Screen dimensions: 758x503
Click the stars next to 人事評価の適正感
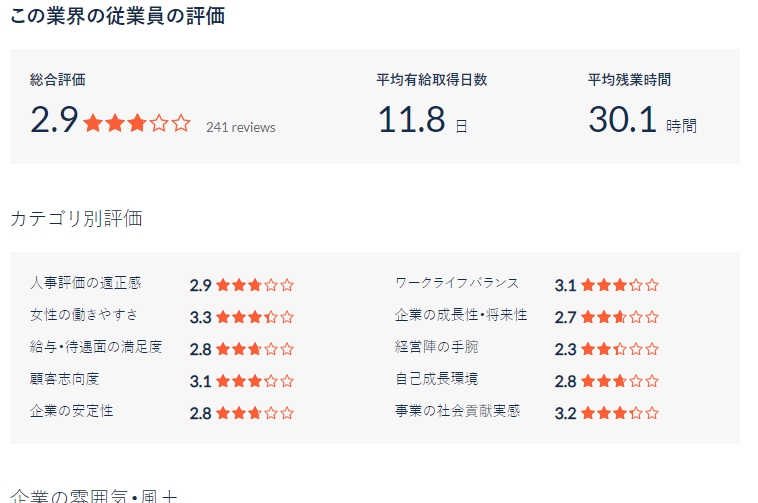(x=255, y=285)
